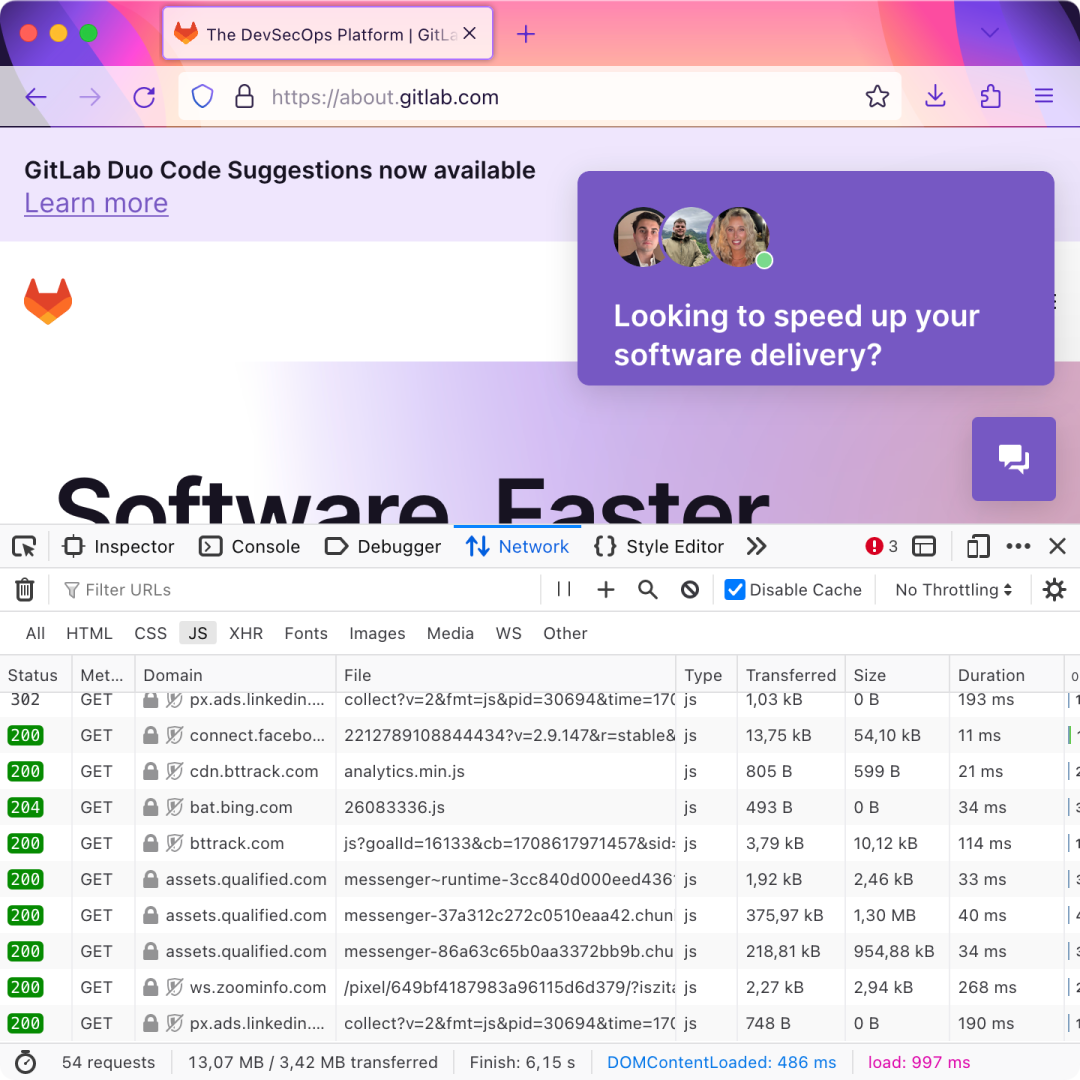Expand hidden DevTools tabs with chevron
1080x1080 pixels.
pos(757,546)
